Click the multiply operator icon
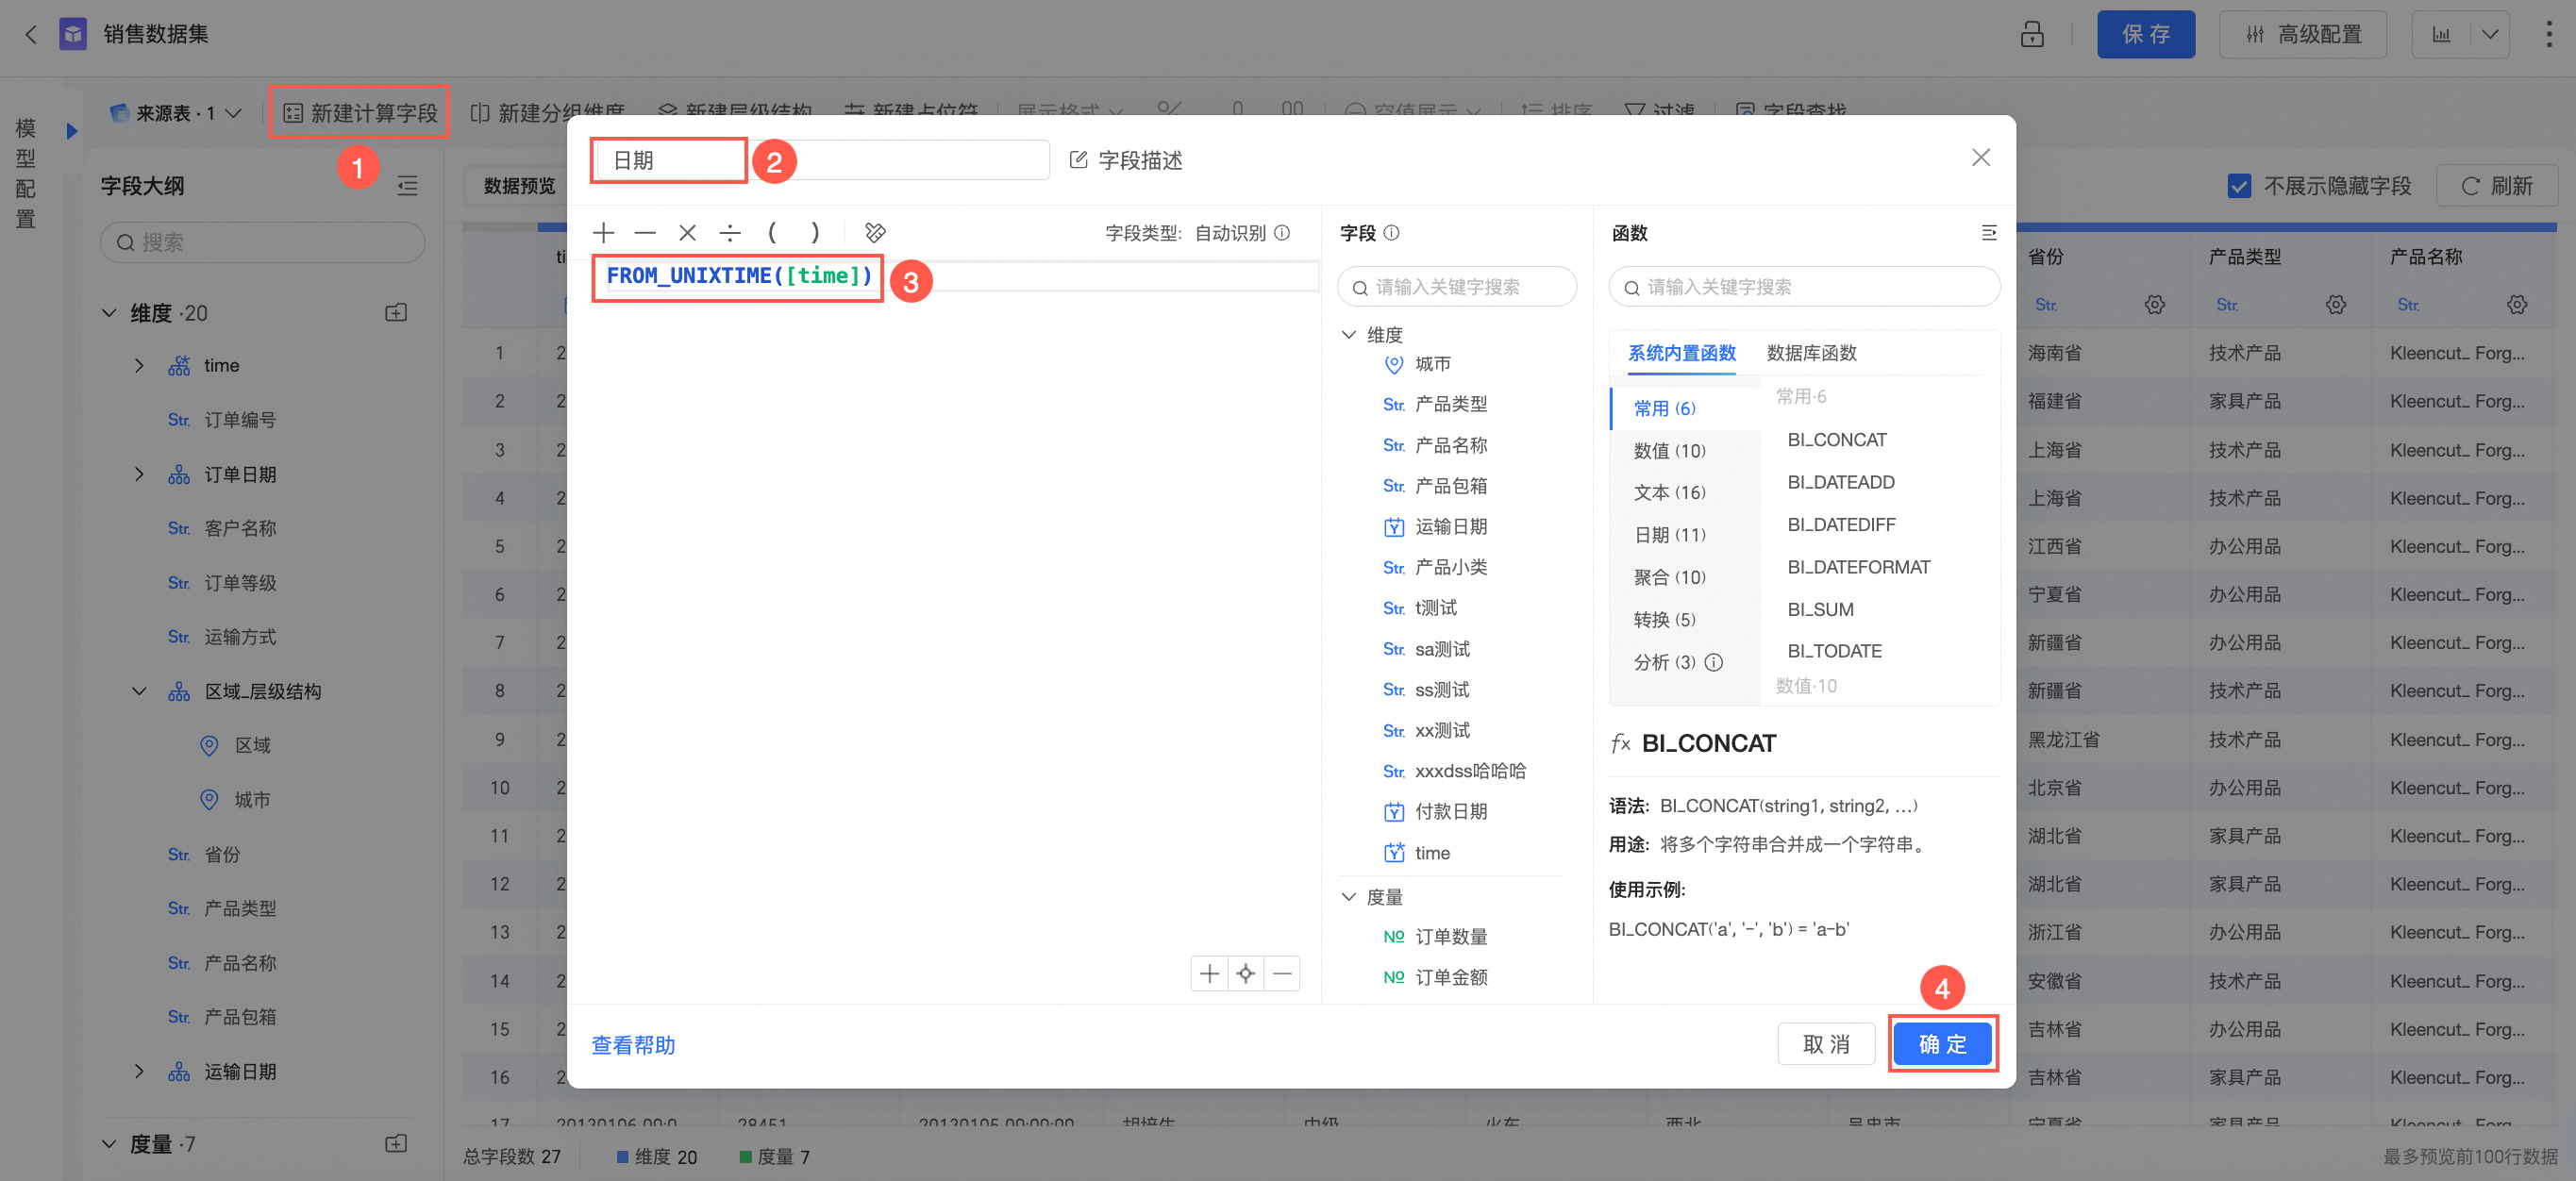The image size is (2576, 1181). point(687,233)
